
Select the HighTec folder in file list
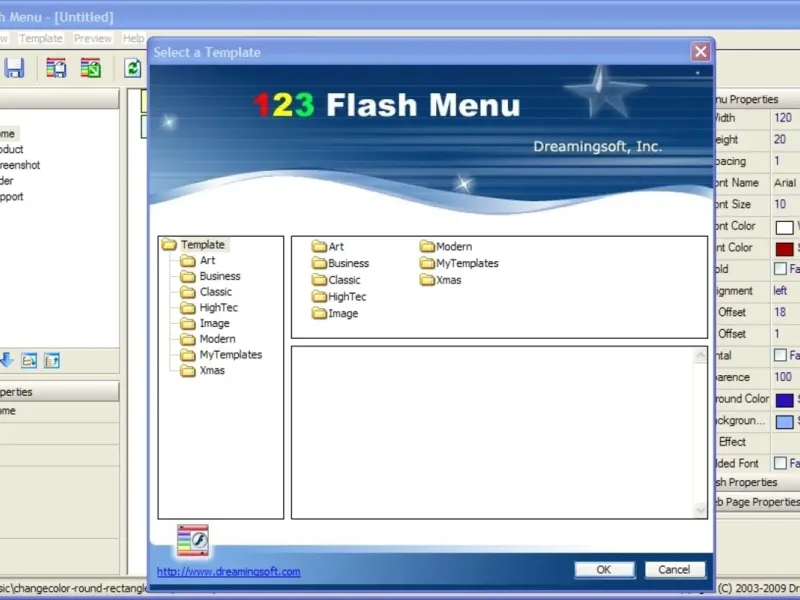click(339, 296)
